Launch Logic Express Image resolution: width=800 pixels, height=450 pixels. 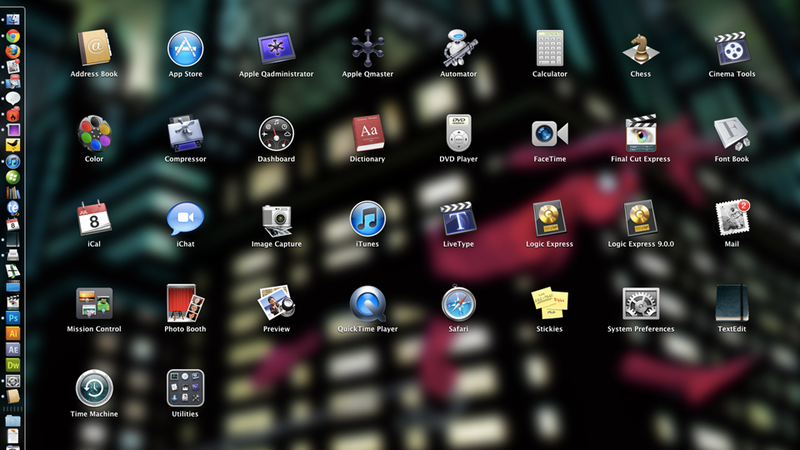(549, 218)
